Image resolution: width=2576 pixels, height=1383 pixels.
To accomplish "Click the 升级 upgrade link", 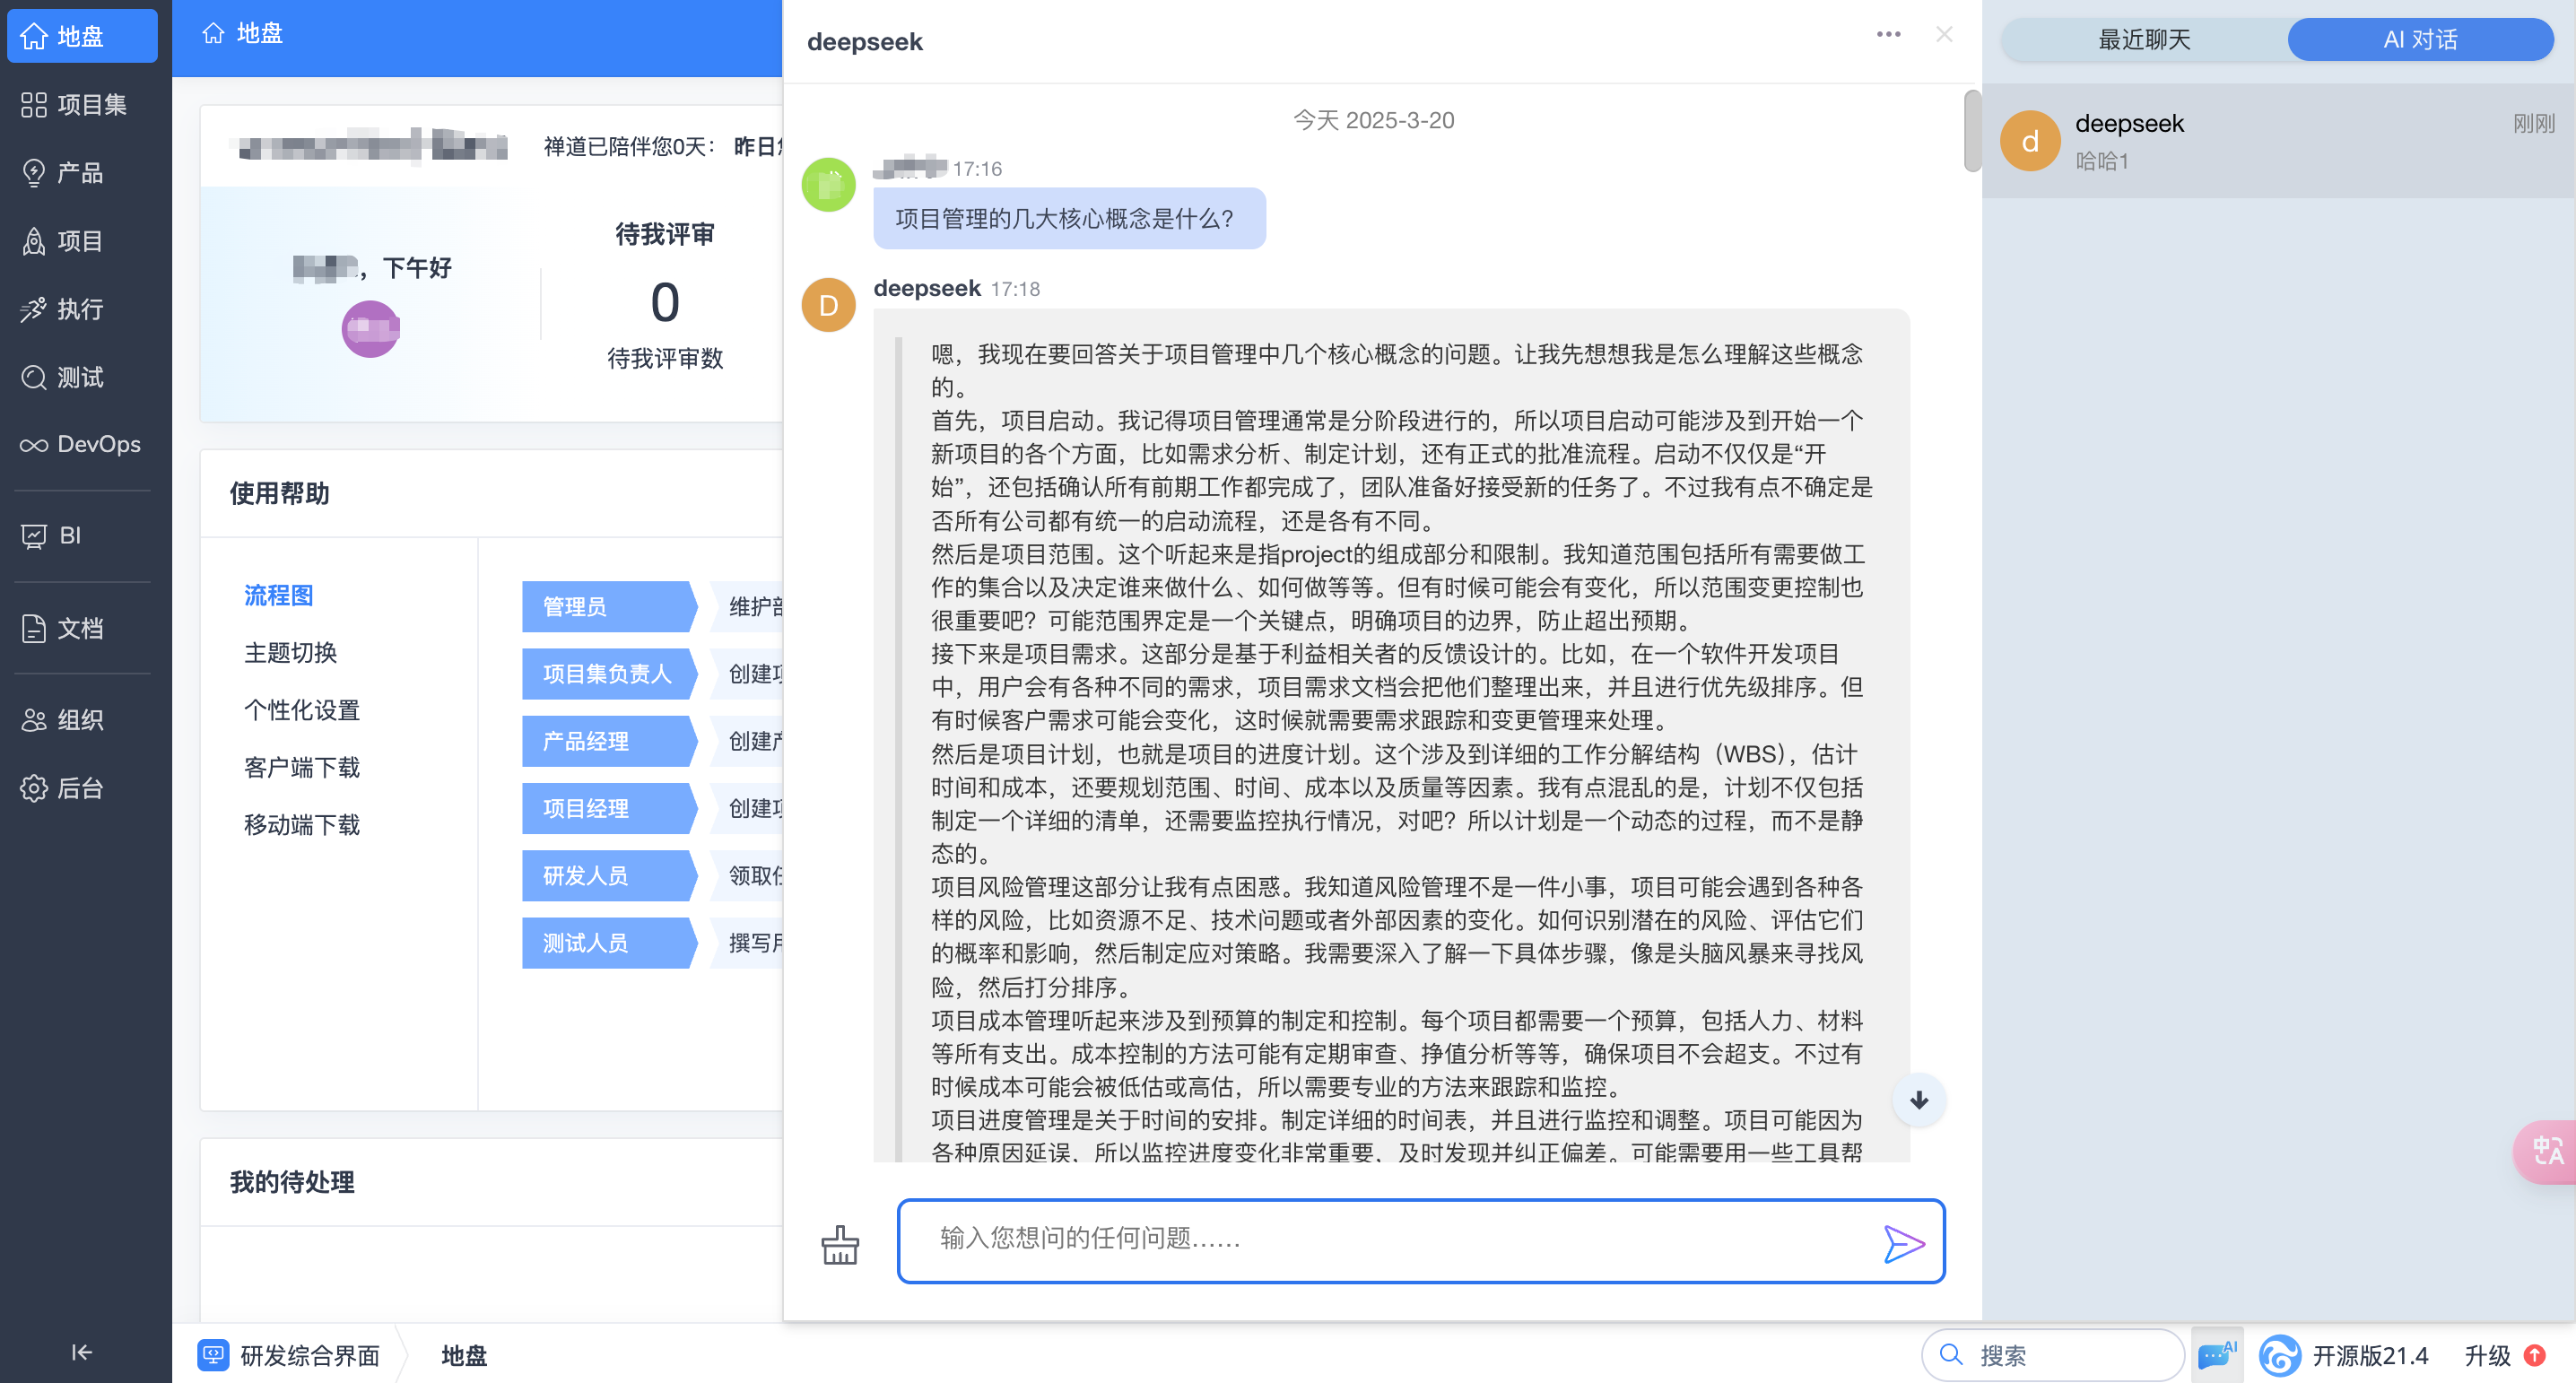I will click(x=2487, y=1355).
